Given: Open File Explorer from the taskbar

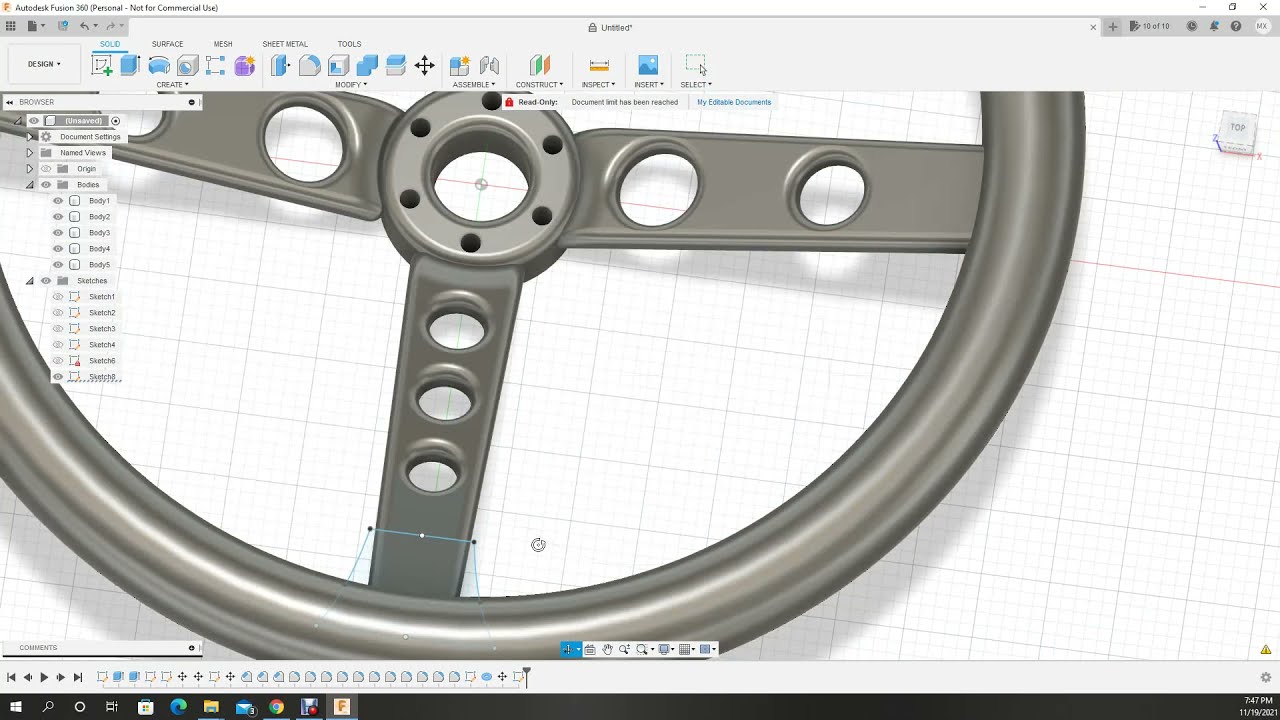Looking at the screenshot, I should 211,707.
